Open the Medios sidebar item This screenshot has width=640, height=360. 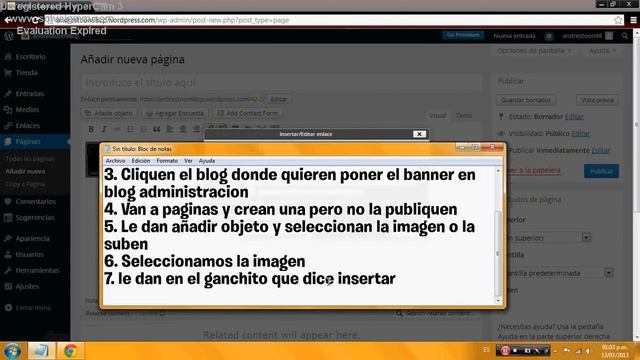27,110
